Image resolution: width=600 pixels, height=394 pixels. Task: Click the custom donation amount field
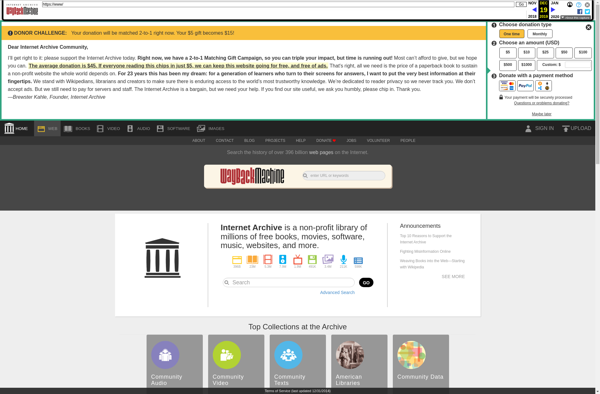[577, 65]
